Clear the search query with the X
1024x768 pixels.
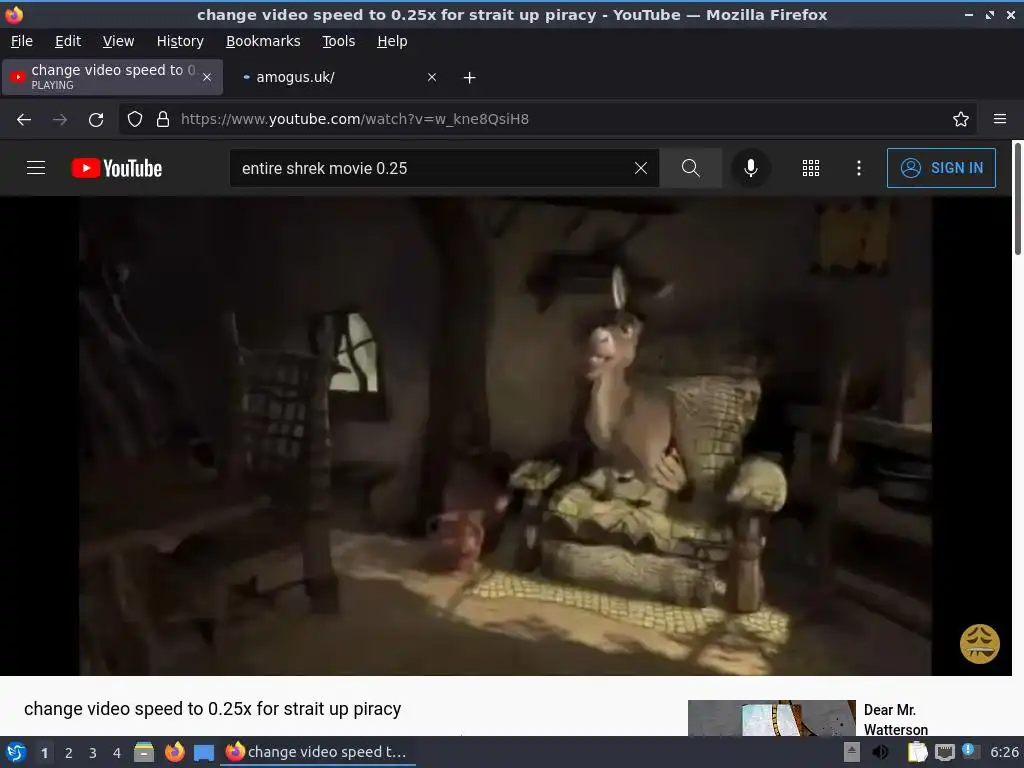tap(641, 168)
